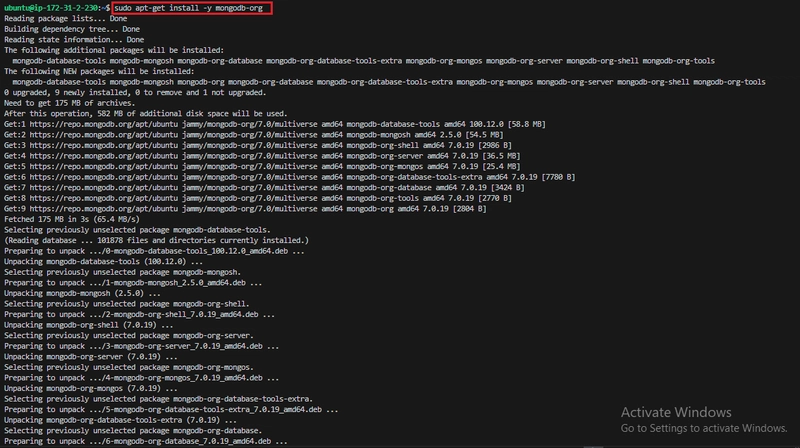Click the Get:1 line for mongodb-database-tools
The image size is (800, 448).
(x=274, y=124)
